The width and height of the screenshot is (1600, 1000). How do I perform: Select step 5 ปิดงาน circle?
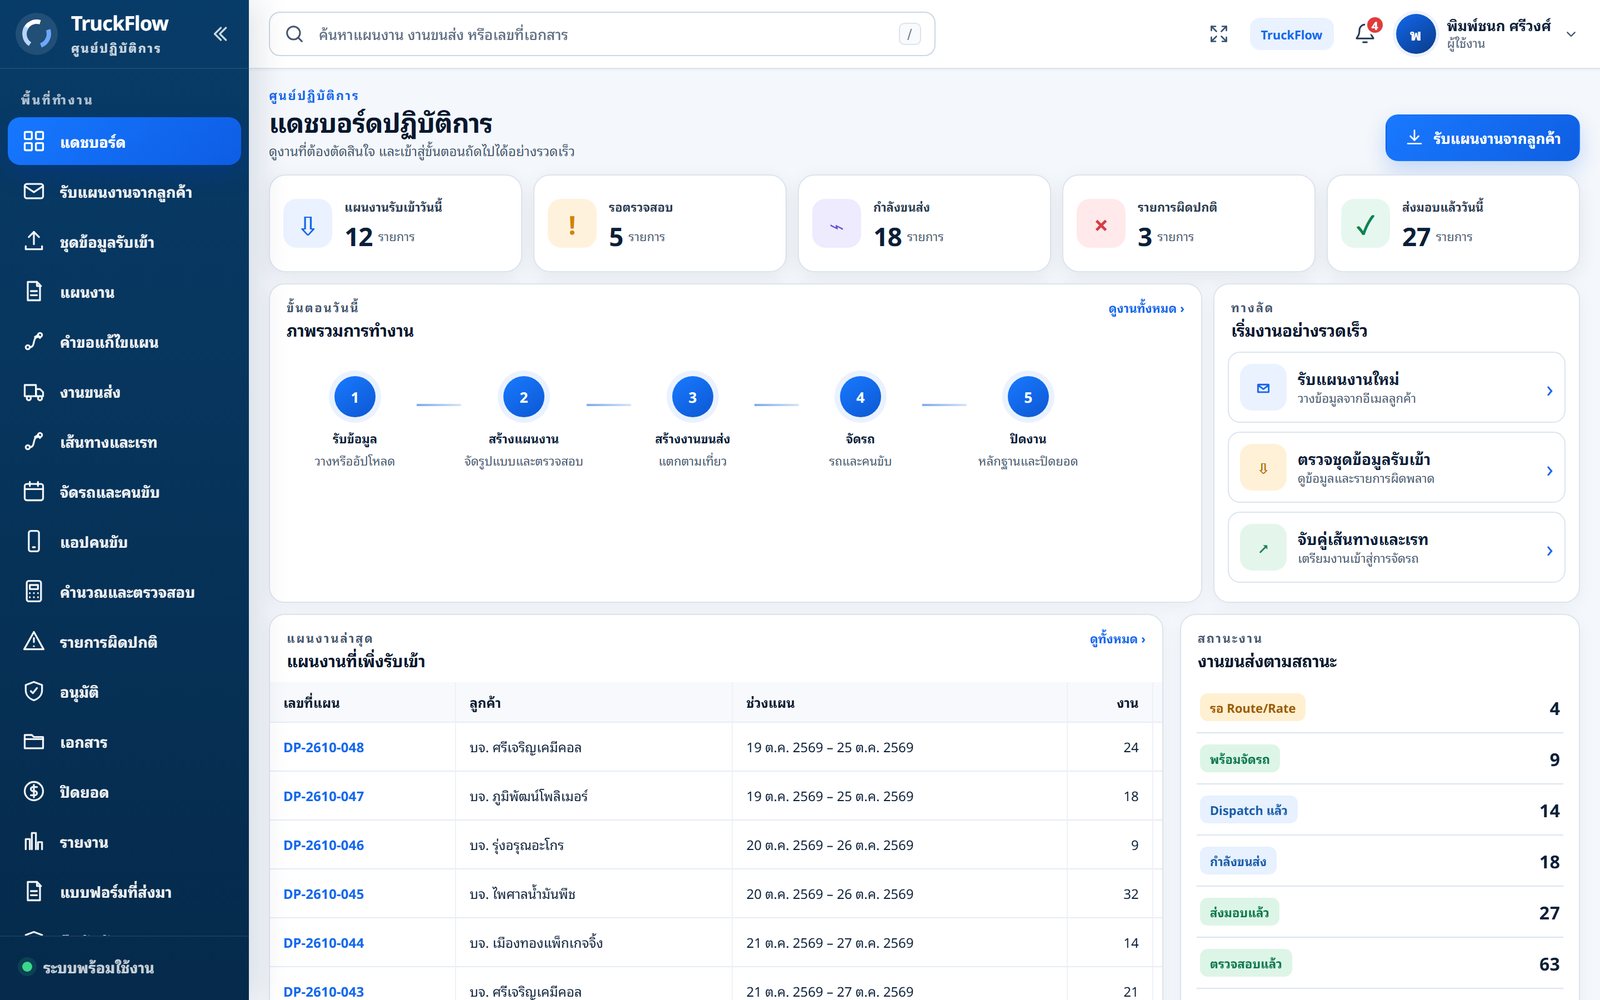tap(1028, 397)
